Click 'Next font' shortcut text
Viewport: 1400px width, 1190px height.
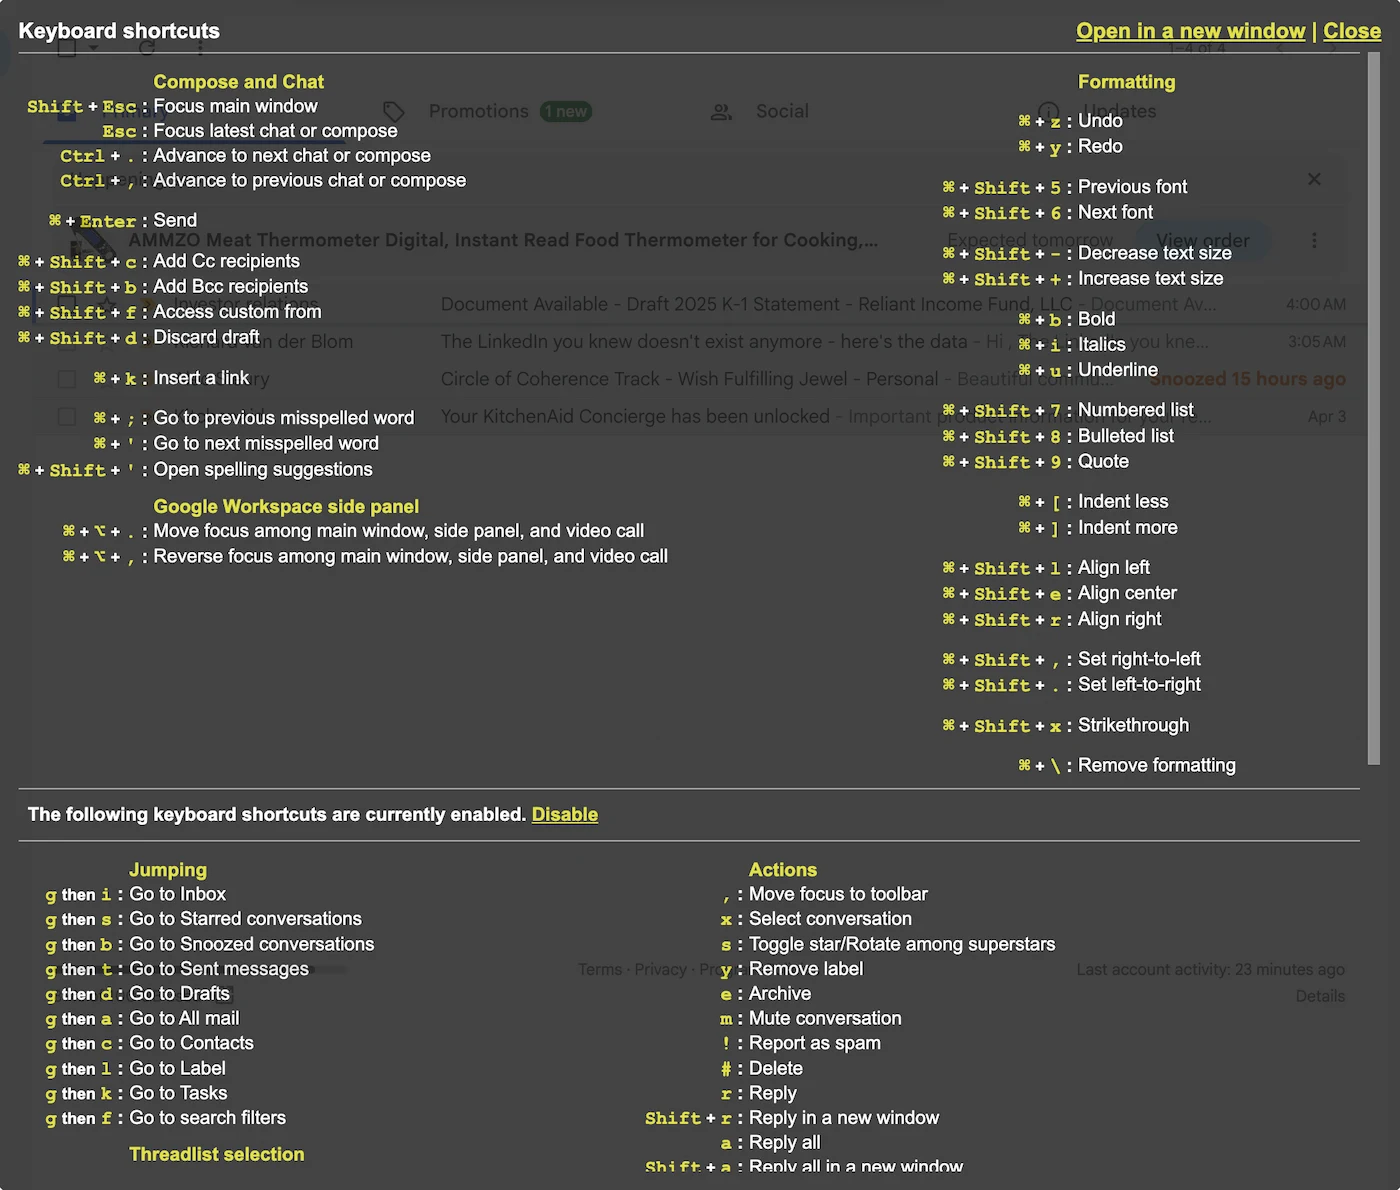click(x=1115, y=212)
